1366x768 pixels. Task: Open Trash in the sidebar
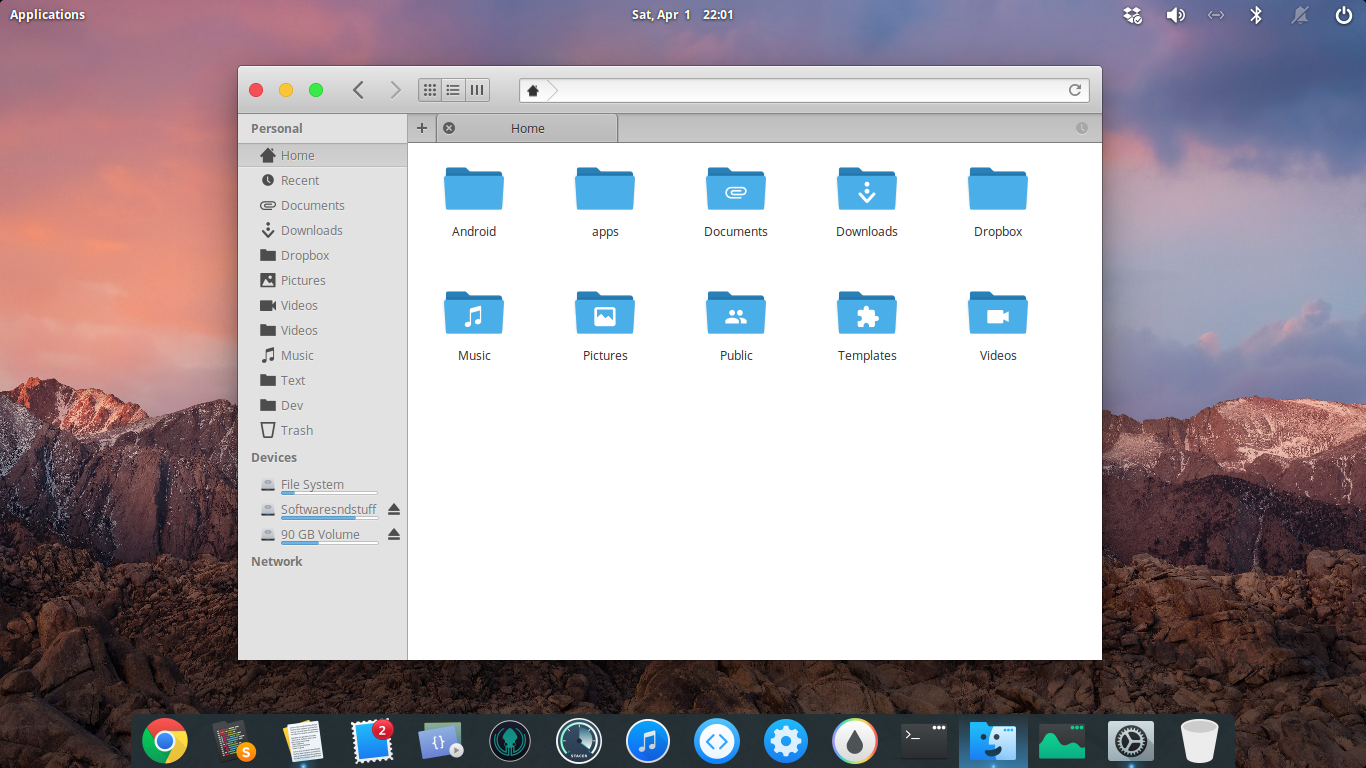[x=322, y=430]
